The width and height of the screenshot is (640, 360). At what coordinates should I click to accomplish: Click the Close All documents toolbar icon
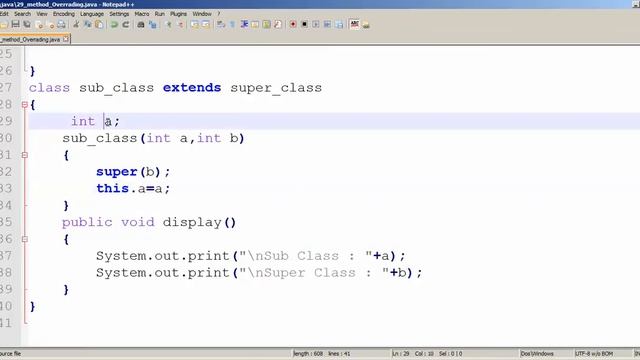tap(51, 24)
